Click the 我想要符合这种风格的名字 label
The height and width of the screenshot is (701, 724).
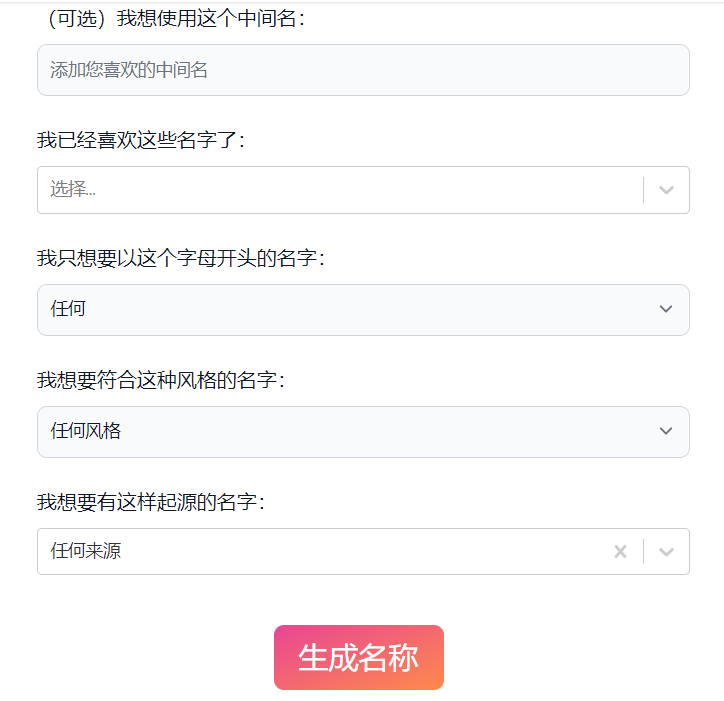click(161, 381)
